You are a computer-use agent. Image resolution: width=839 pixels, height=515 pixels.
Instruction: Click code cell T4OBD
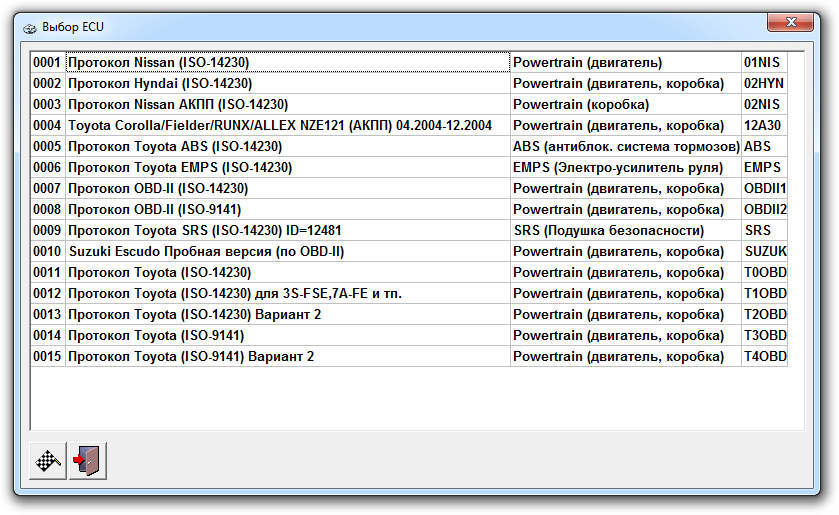click(x=764, y=356)
